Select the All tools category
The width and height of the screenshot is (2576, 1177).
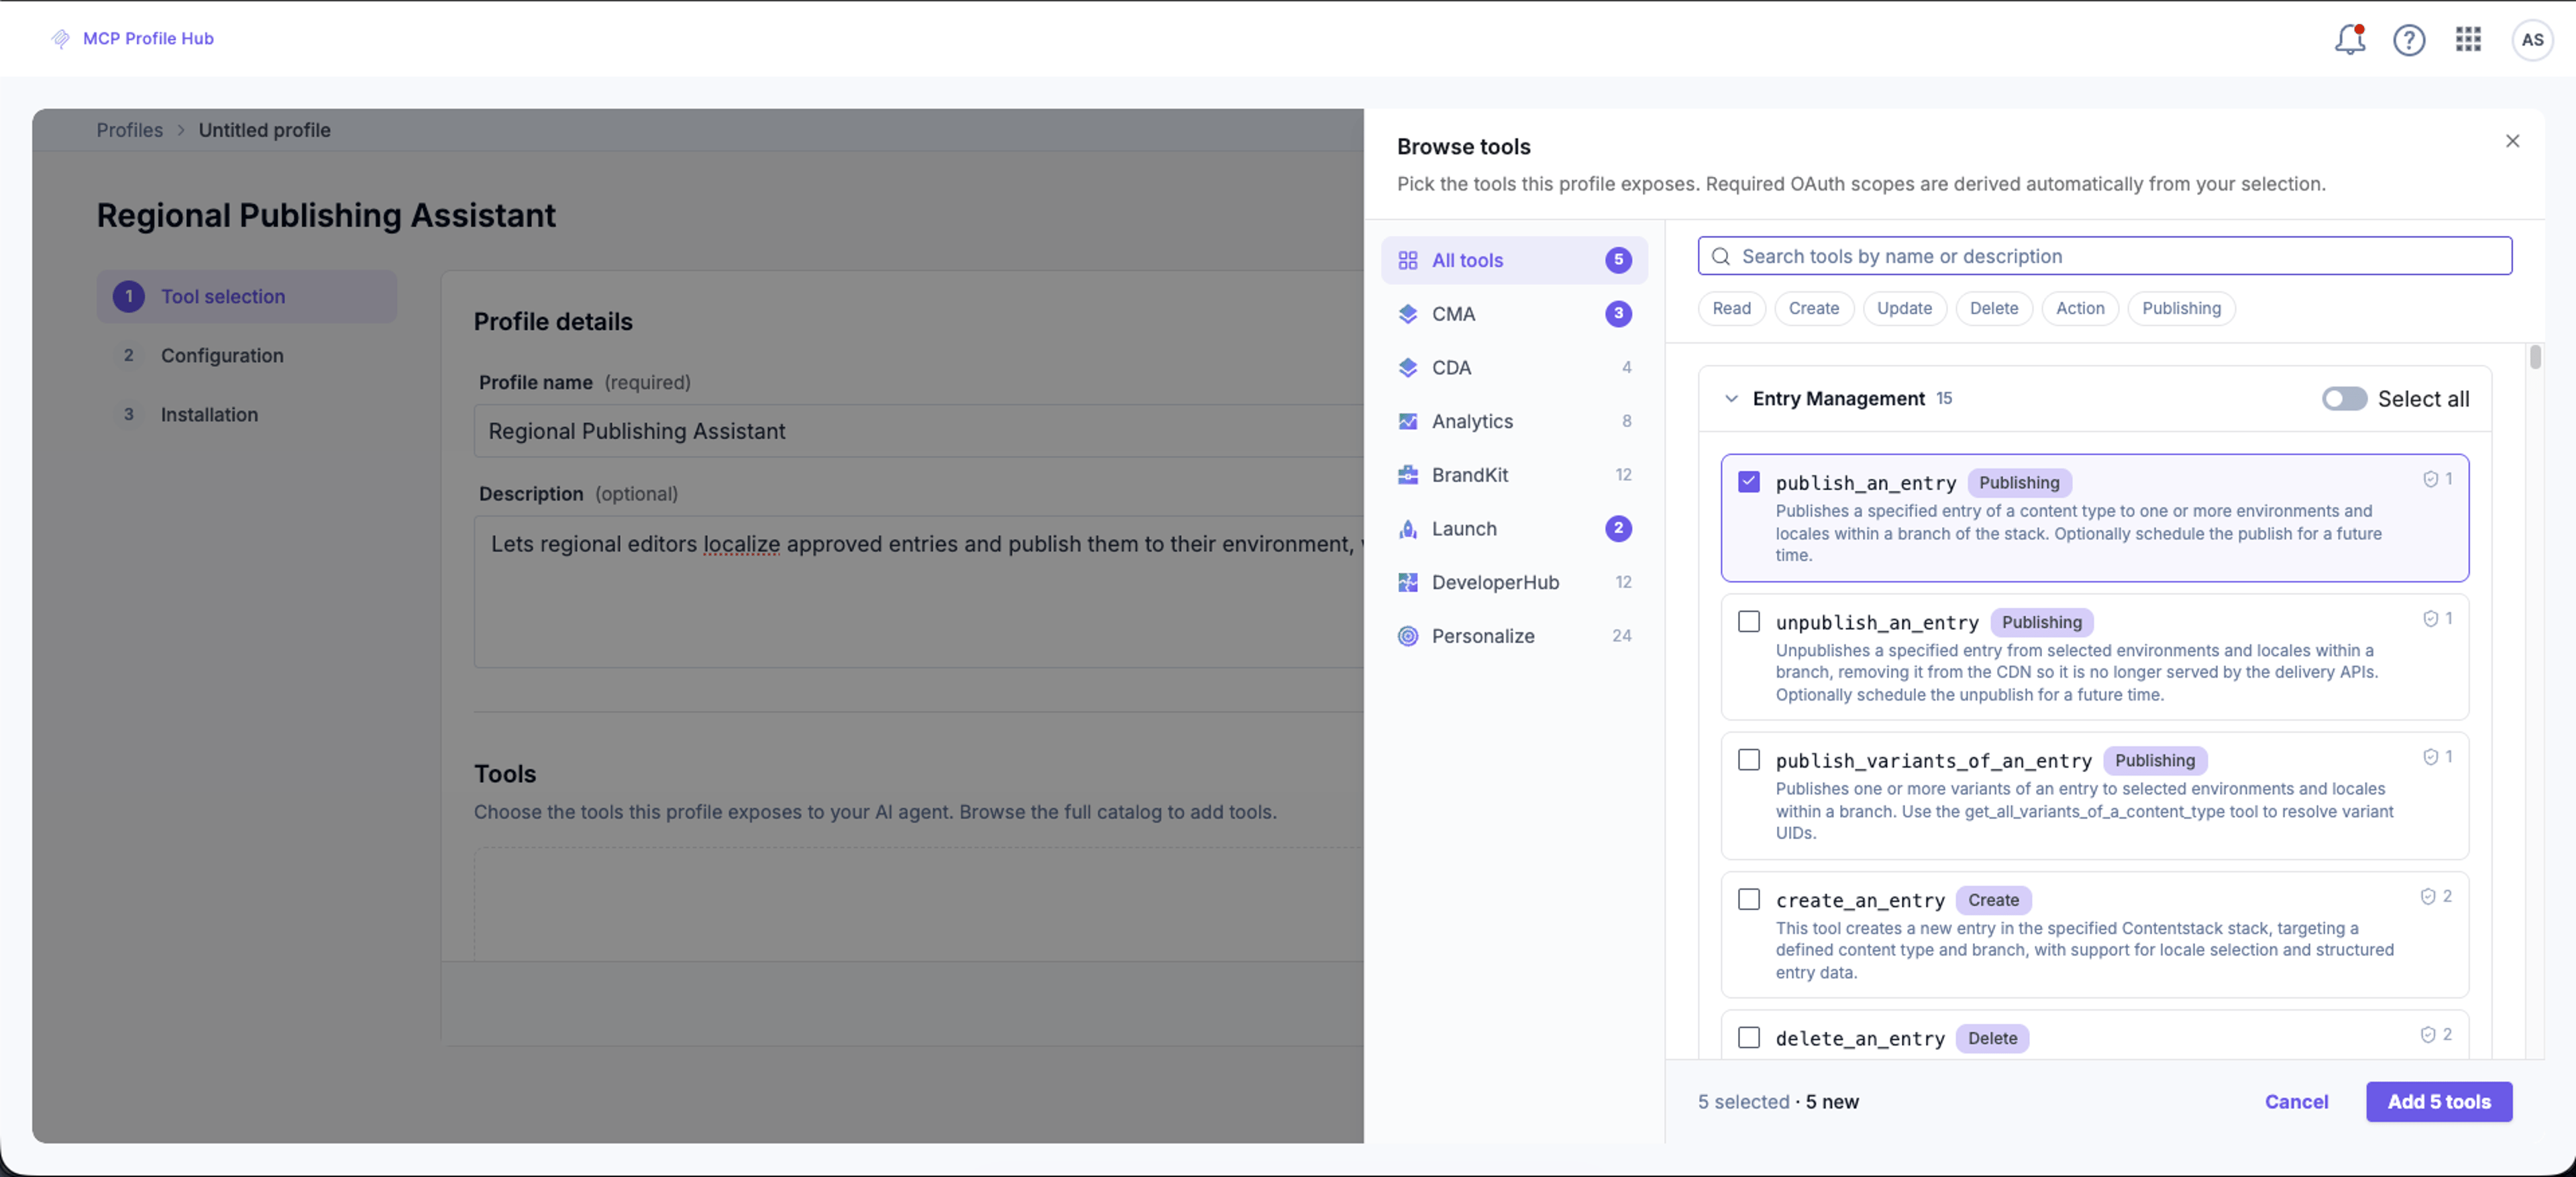click(1513, 260)
